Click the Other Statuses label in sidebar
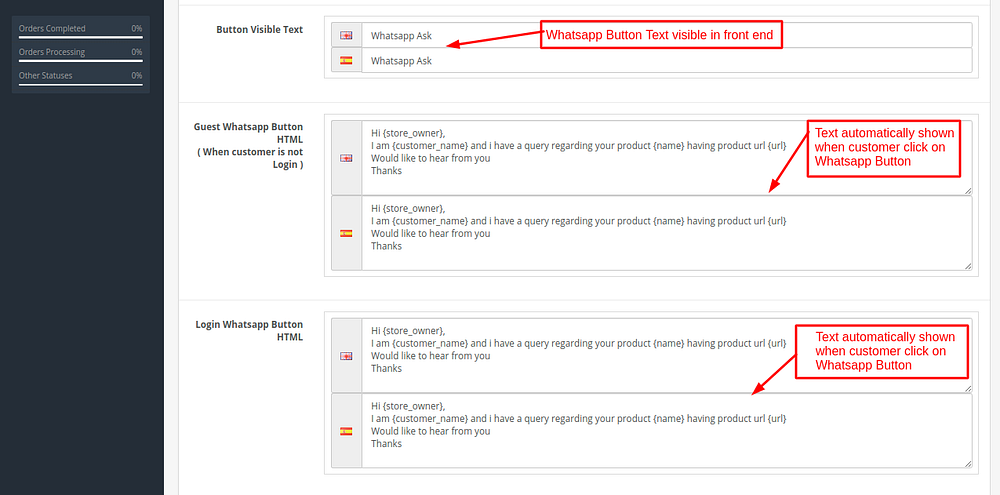Screen dimensions: 1000x495 pyautogui.click(x=45, y=76)
